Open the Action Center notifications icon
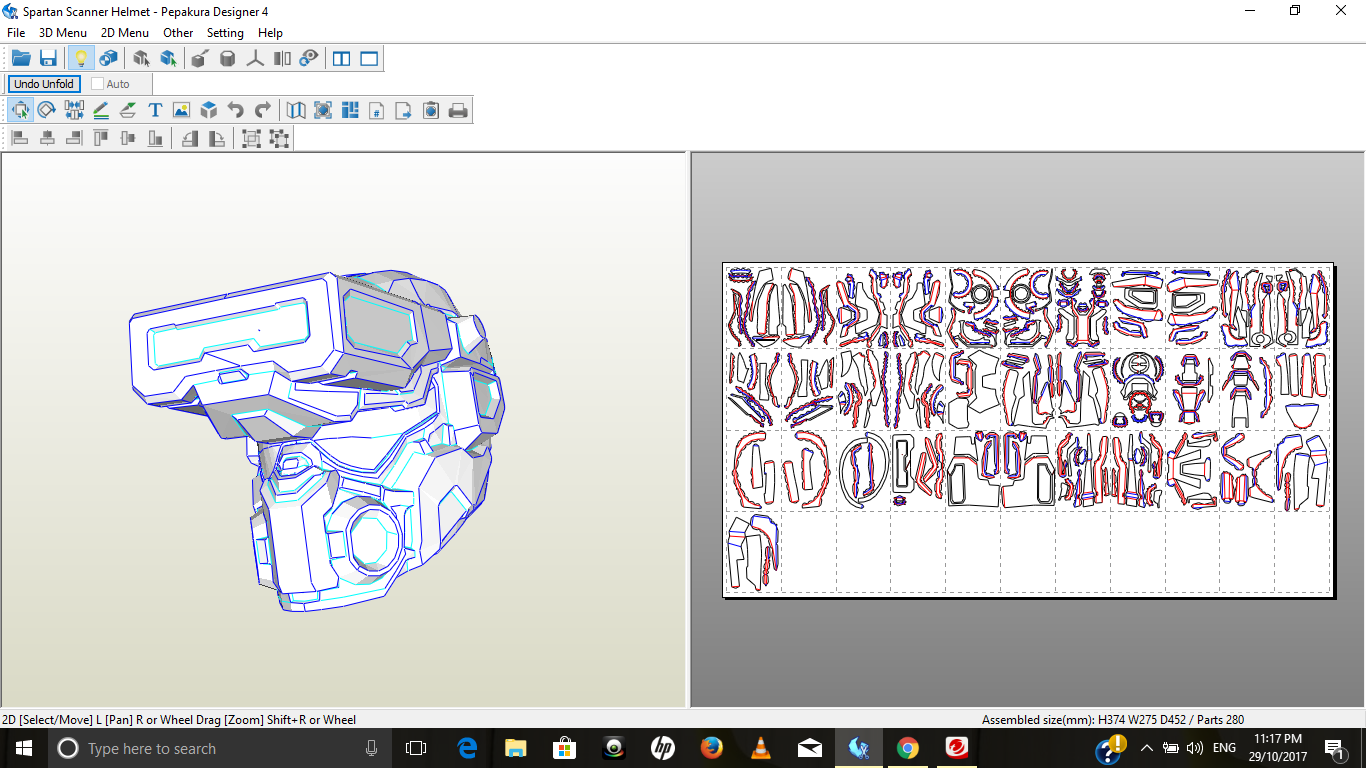The width and height of the screenshot is (1366, 768). click(x=1334, y=748)
